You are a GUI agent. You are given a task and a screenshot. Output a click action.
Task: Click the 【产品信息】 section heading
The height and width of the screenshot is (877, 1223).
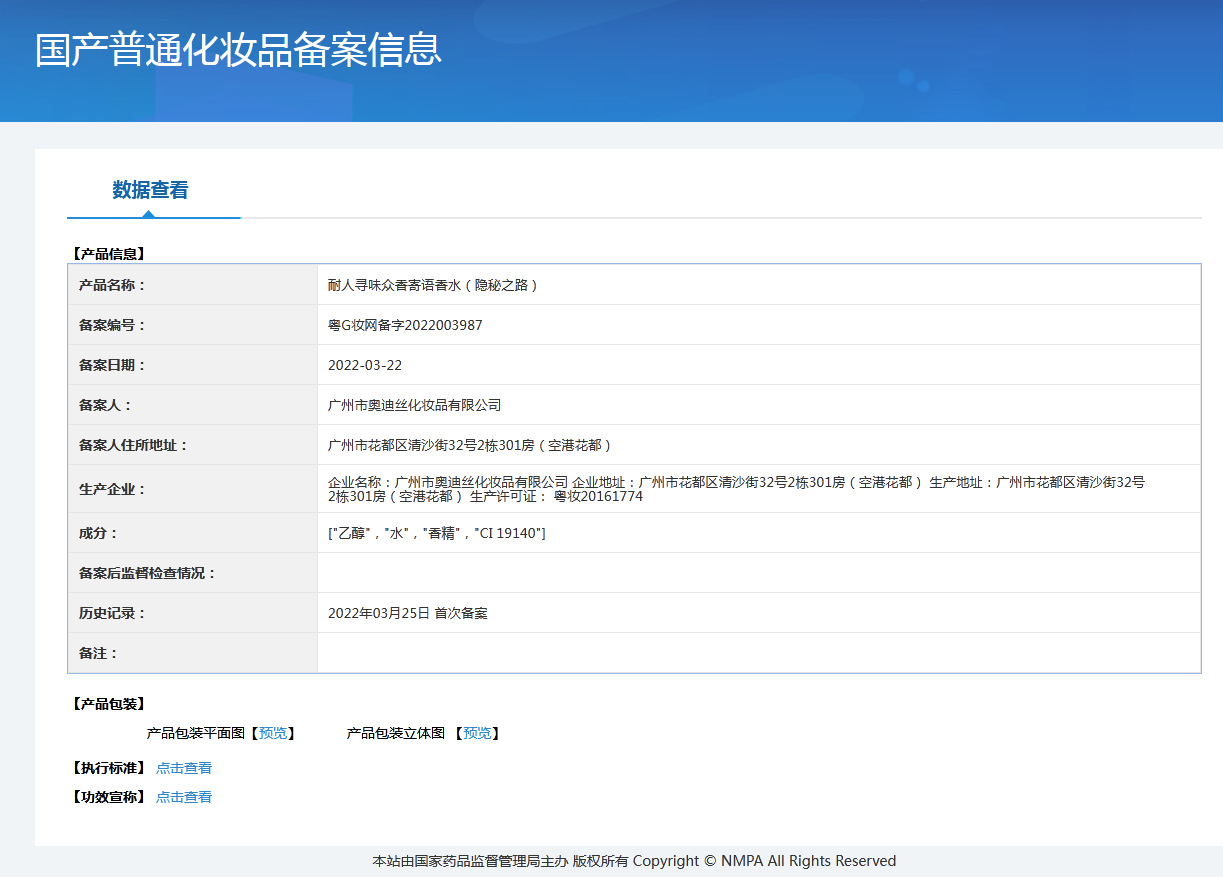tap(107, 253)
